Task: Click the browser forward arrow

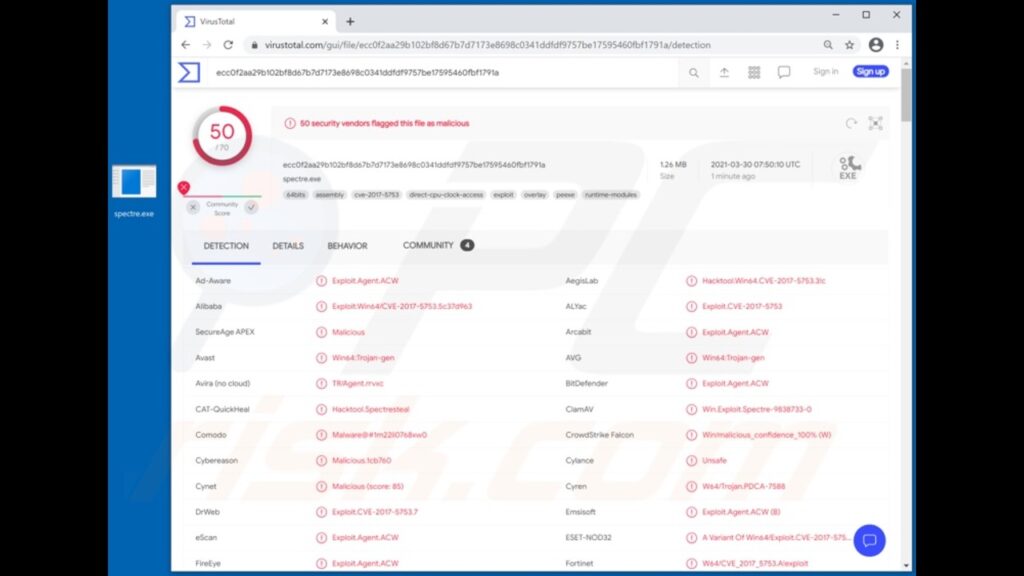Action: [x=207, y=45]
